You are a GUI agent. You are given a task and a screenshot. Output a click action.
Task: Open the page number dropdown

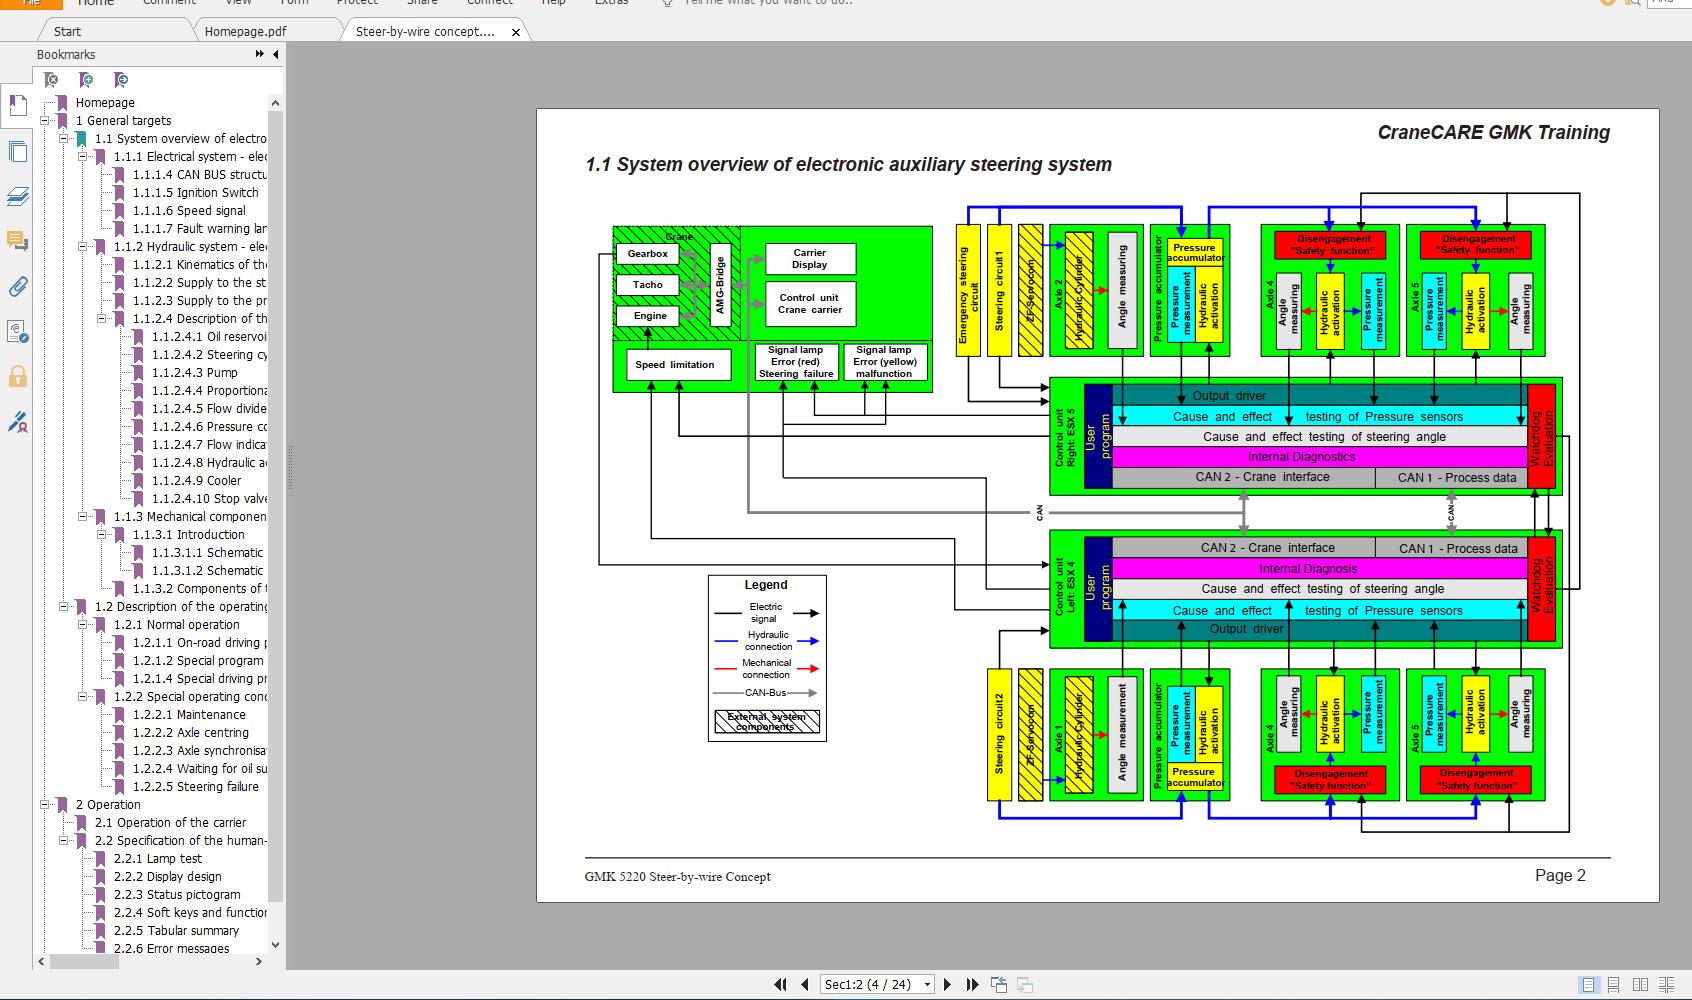pos(927,984)
